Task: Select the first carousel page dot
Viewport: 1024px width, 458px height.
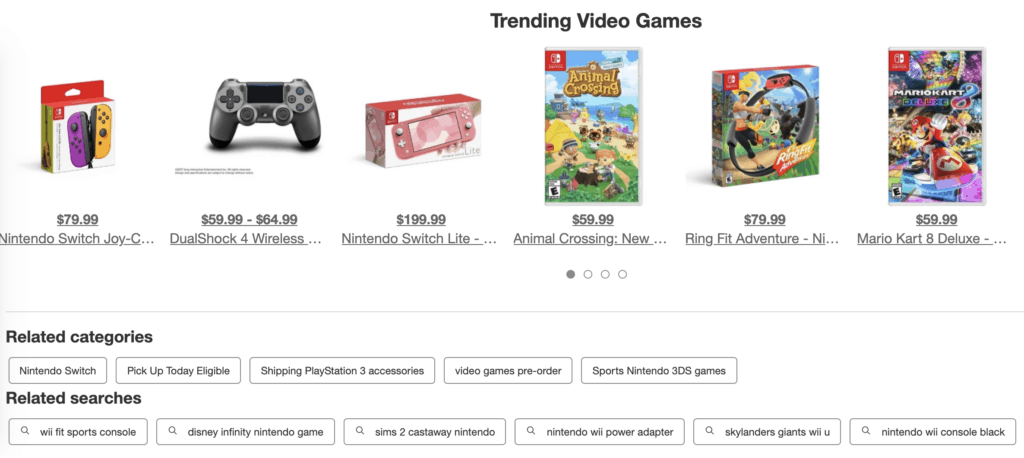Action: 571,274
